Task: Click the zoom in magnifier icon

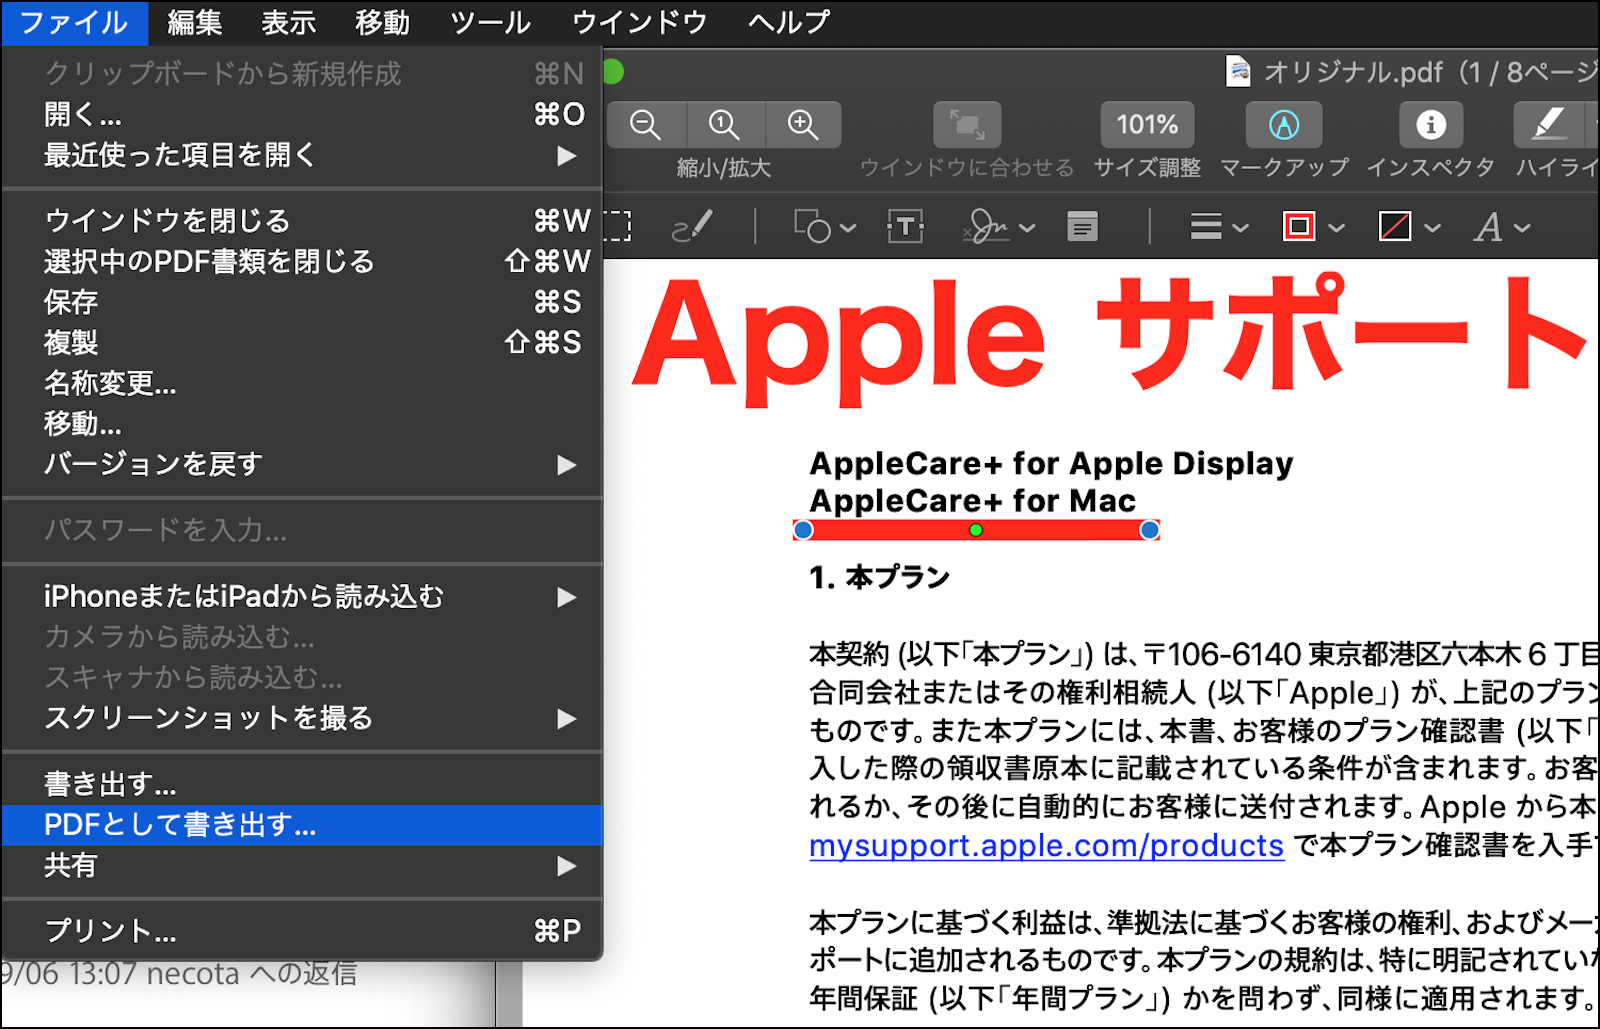Action: click(802, 125)
